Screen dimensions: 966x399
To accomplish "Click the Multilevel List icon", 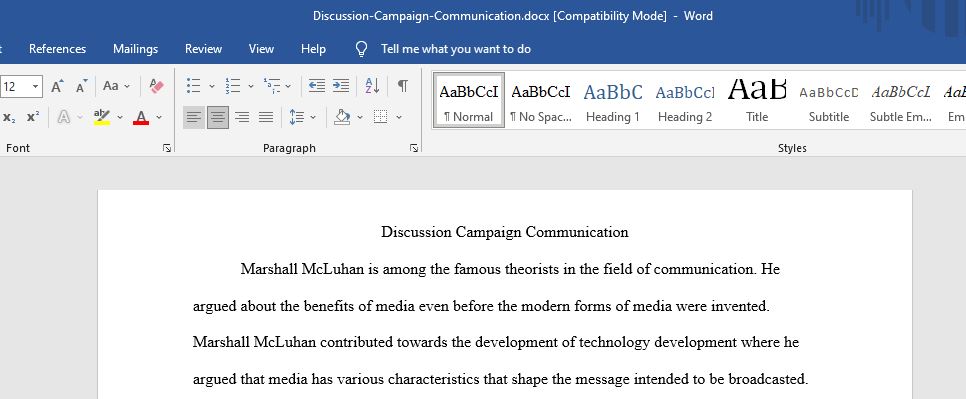I will 272,86.
